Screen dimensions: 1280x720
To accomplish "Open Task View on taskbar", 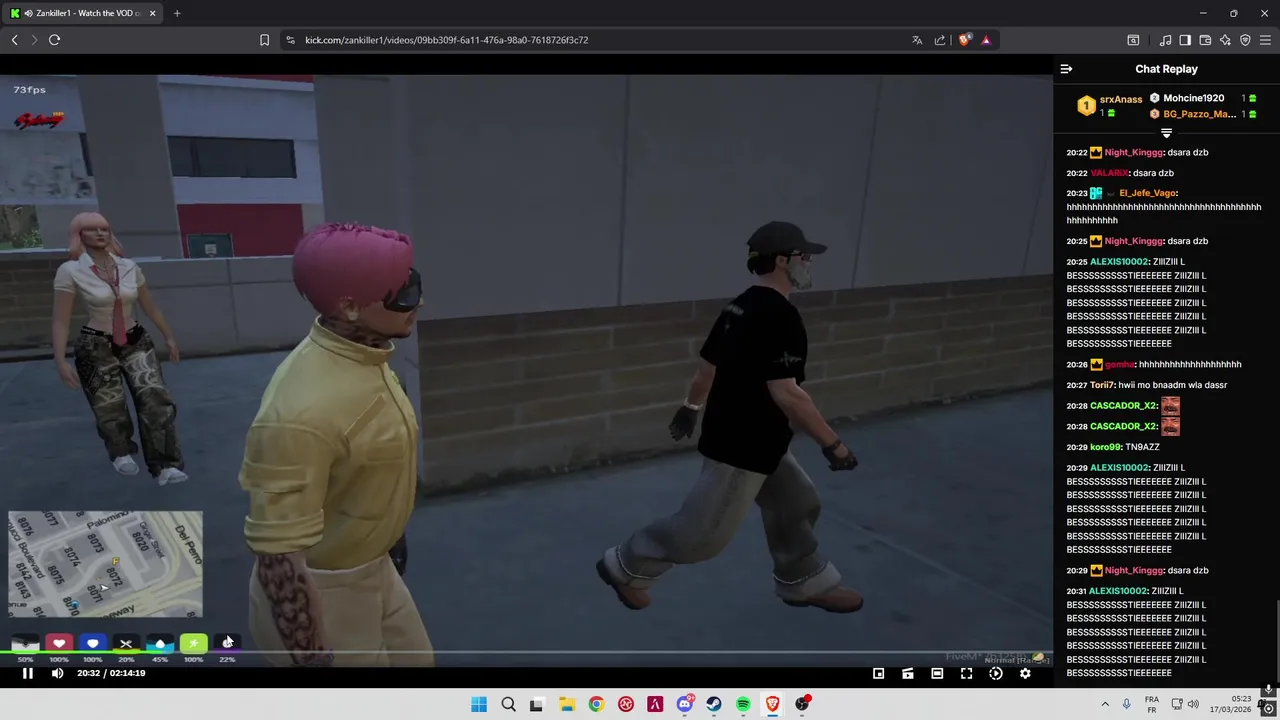I will [x=536, y=704].
